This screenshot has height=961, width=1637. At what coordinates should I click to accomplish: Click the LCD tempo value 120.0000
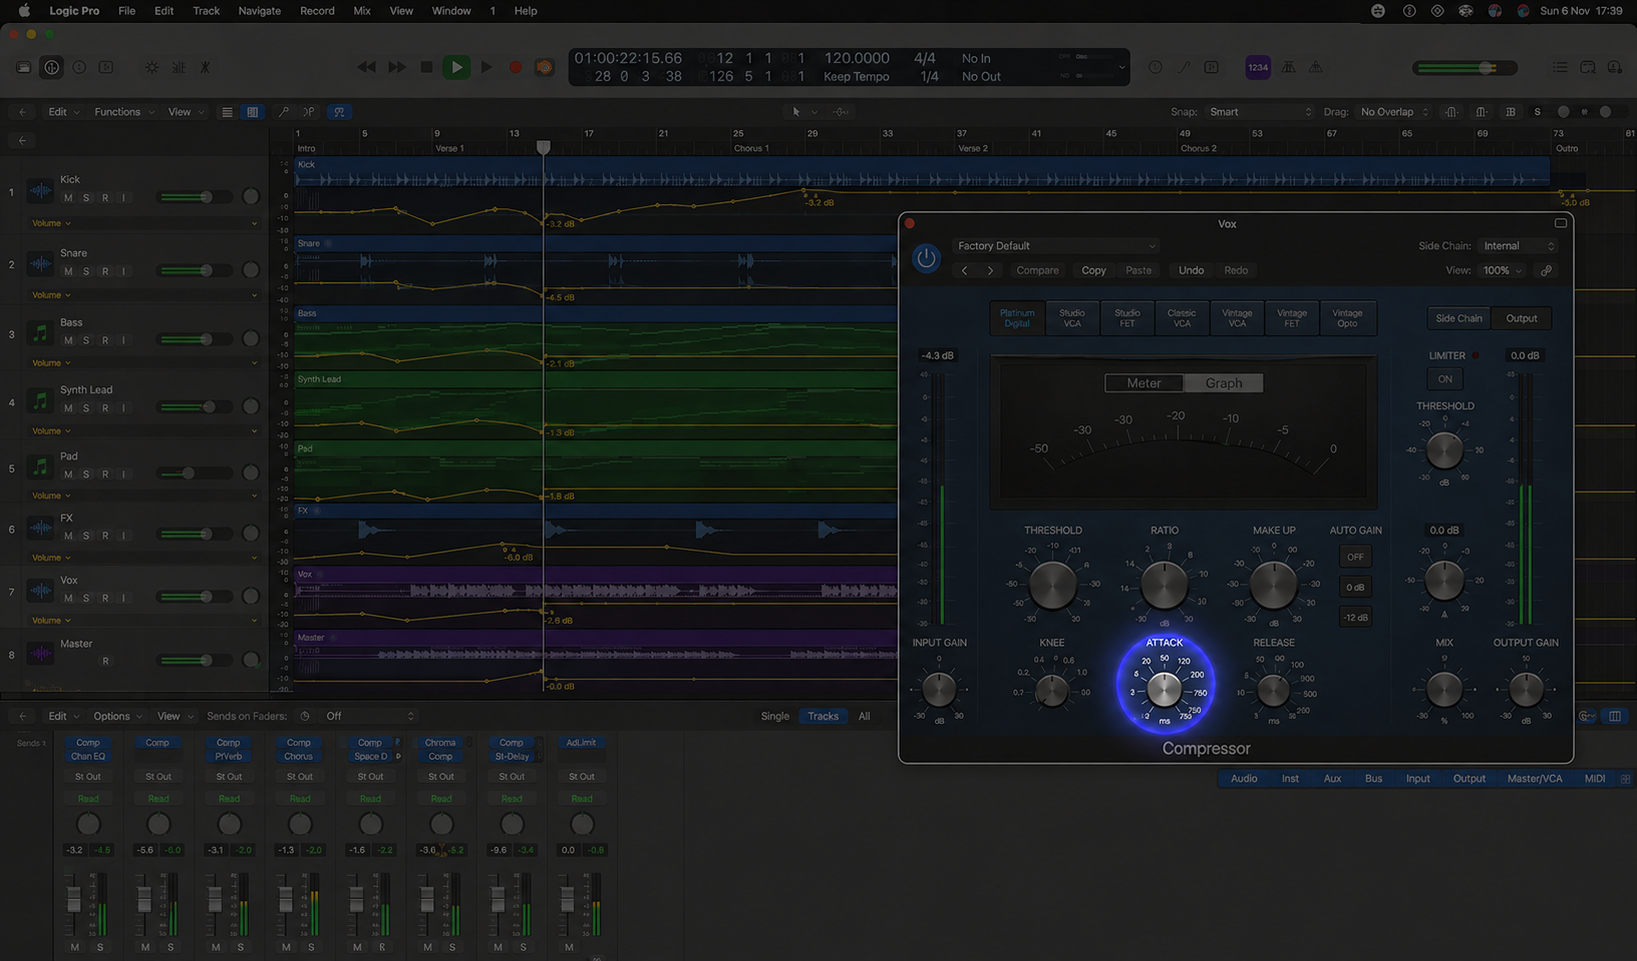pos(856,59)
